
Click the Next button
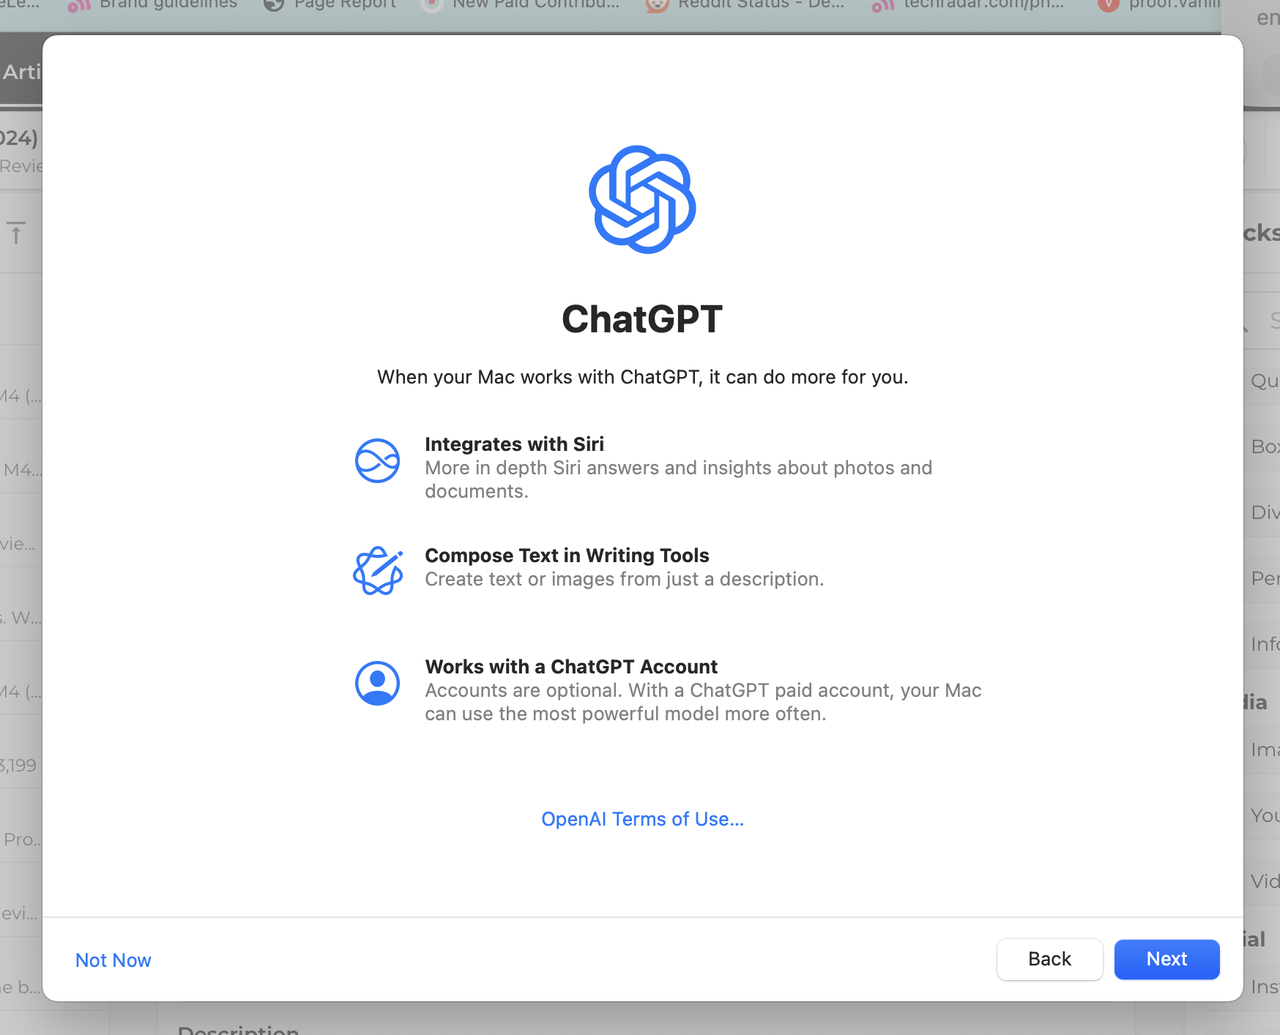1166,959
